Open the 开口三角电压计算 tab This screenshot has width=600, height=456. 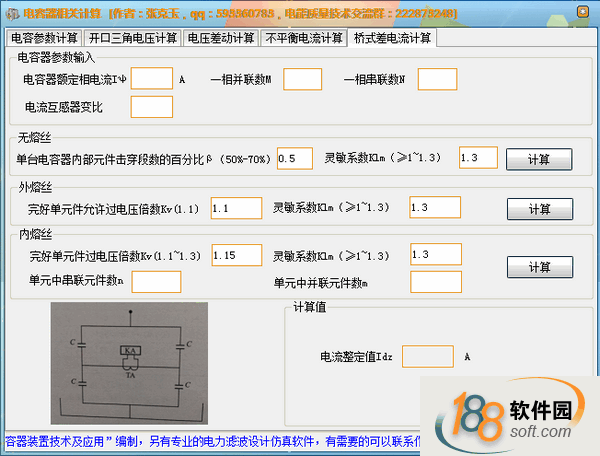tap(132, 38)
